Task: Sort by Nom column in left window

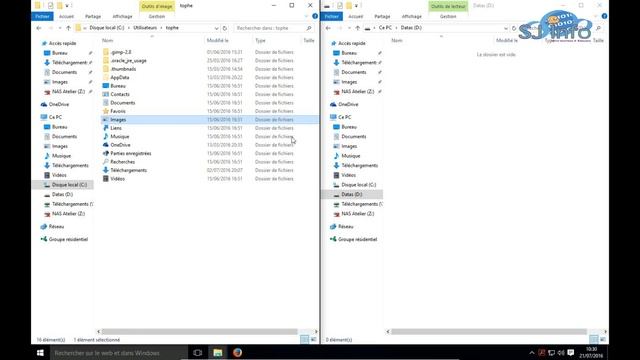Action: tap(107, 40)
